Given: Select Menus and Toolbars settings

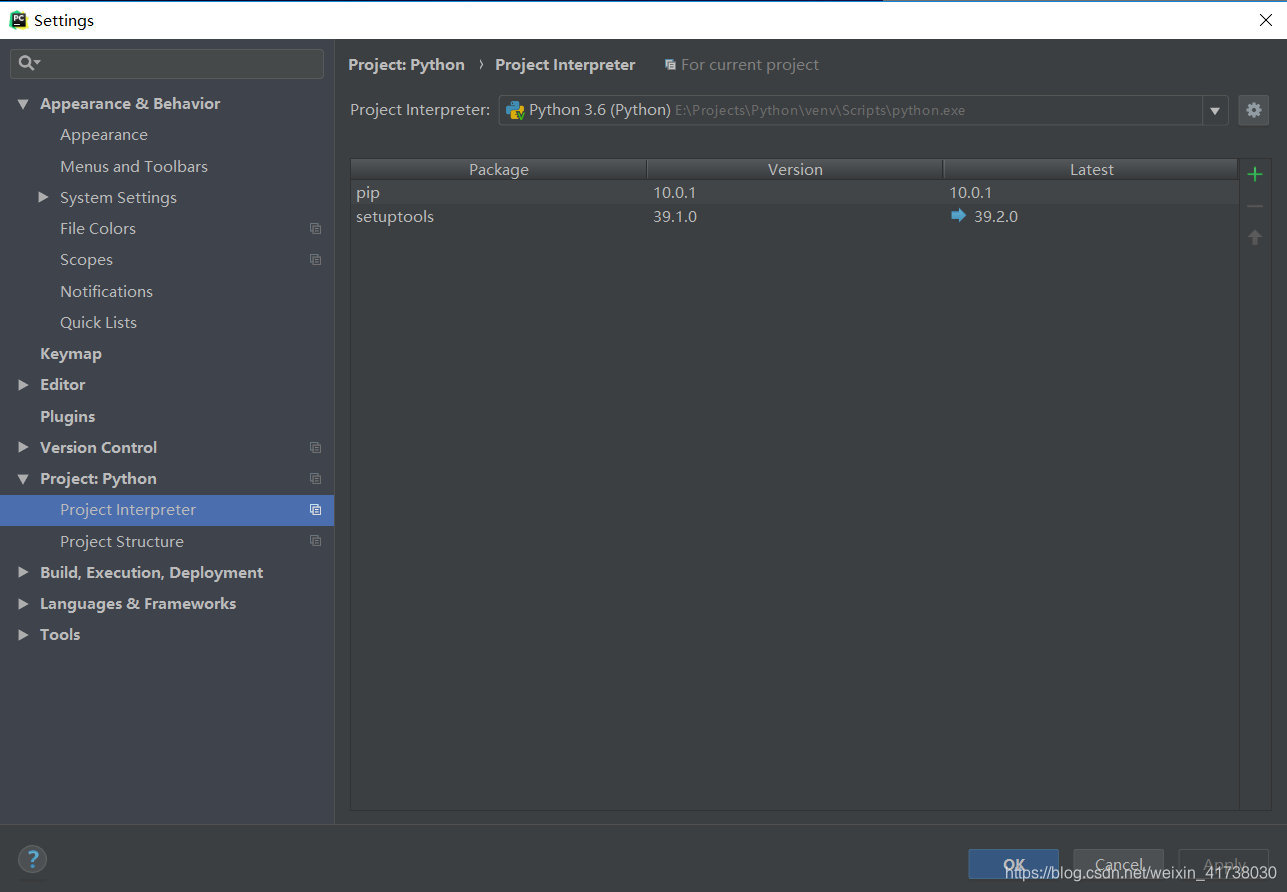Looking at the screenshot, I should 134,167.
